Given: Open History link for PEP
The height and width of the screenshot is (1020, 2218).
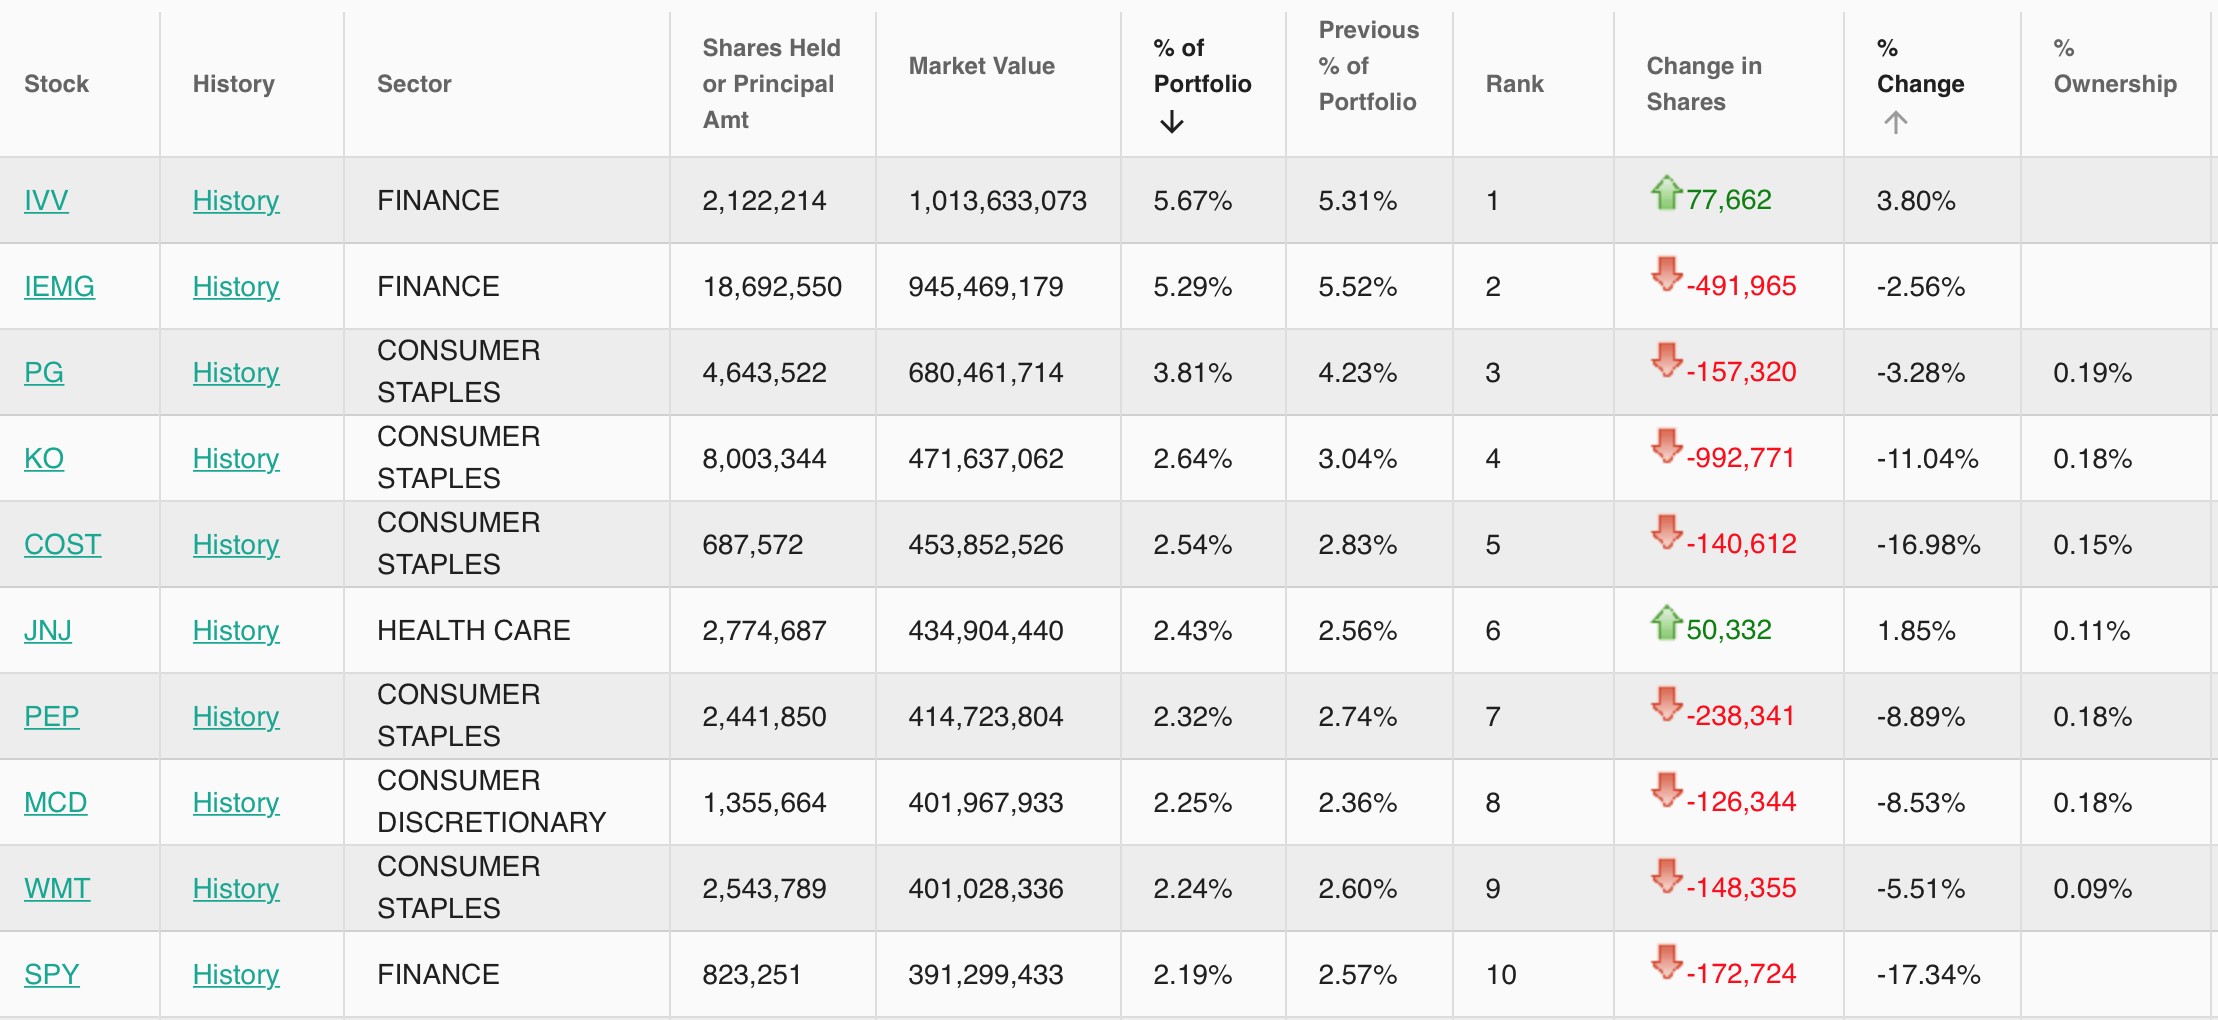Looking at the screenshot, I should (235, 717).
